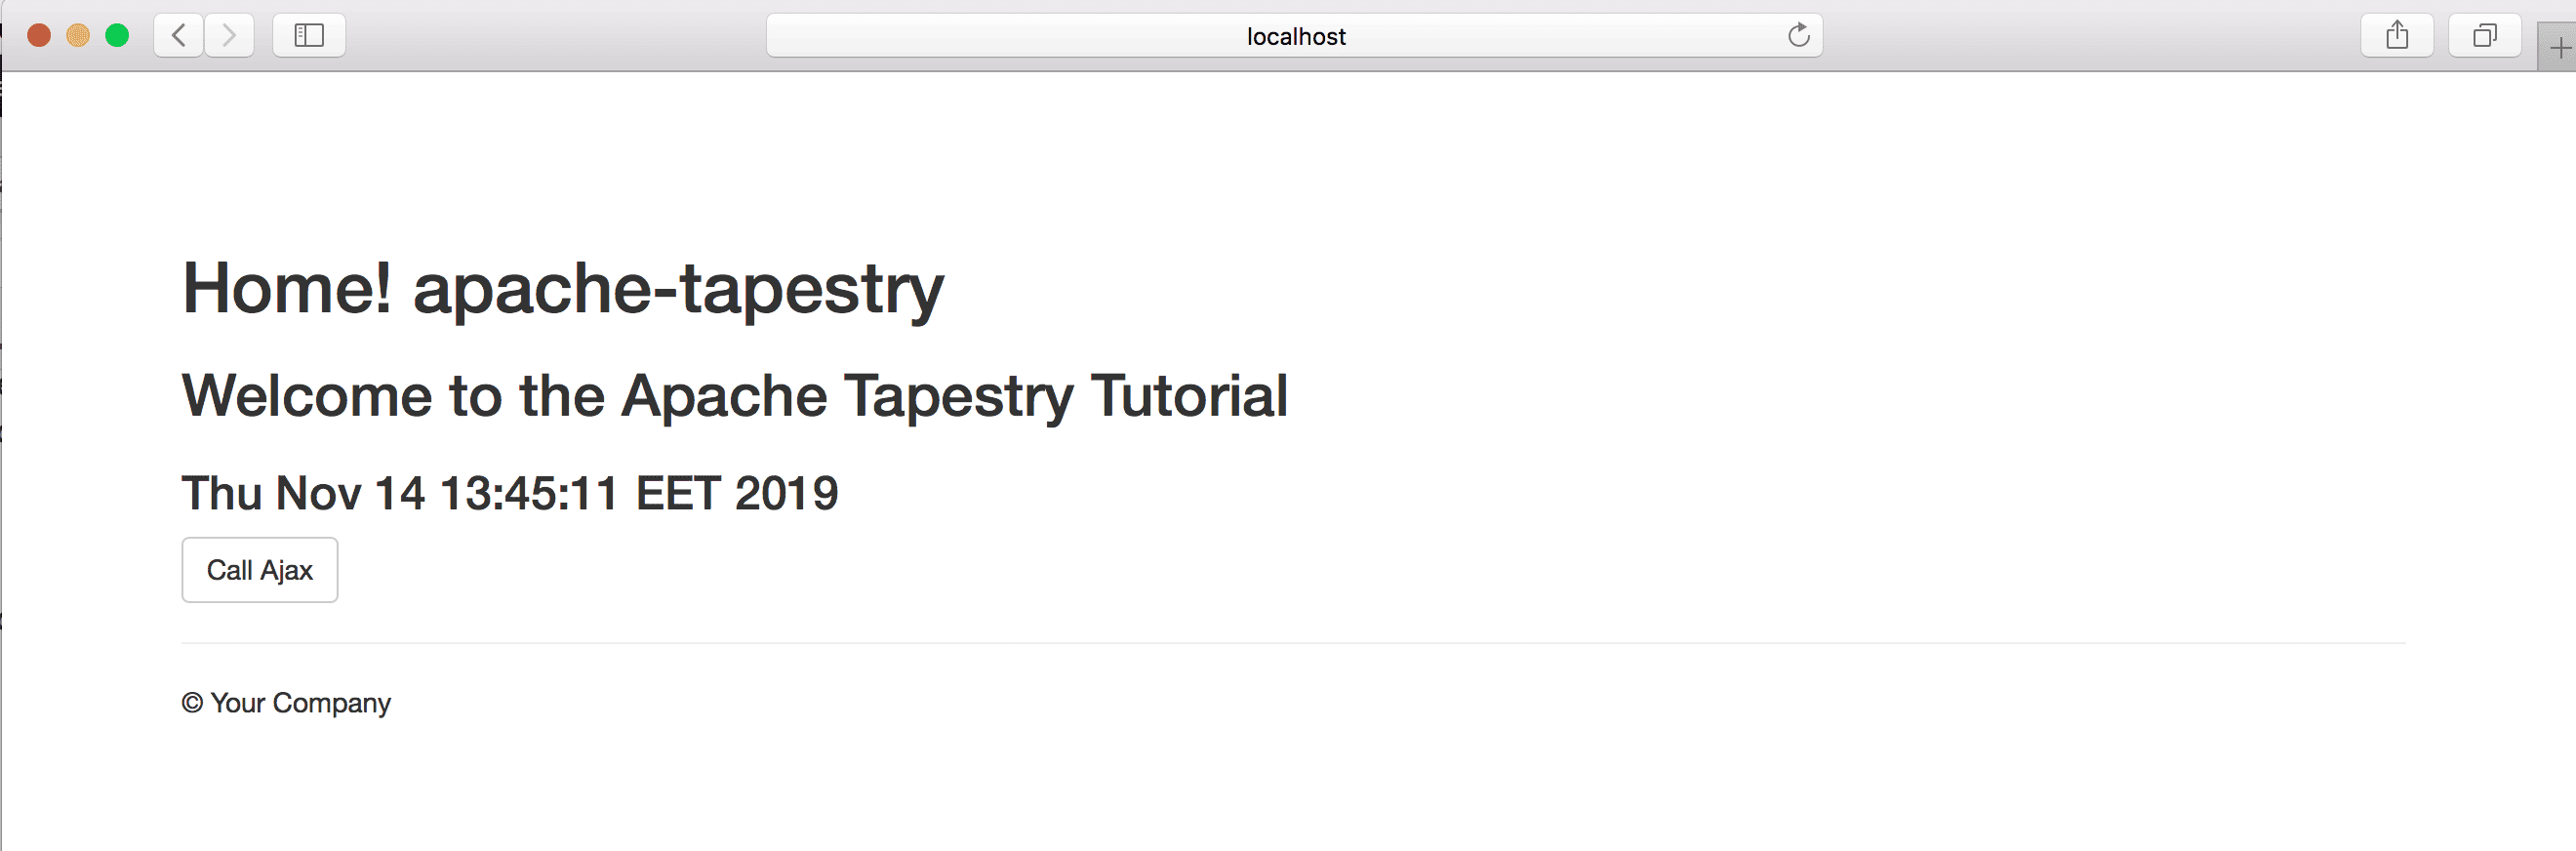Show the Safari sidebar
2576x851 pixels.
pos(309,36)
